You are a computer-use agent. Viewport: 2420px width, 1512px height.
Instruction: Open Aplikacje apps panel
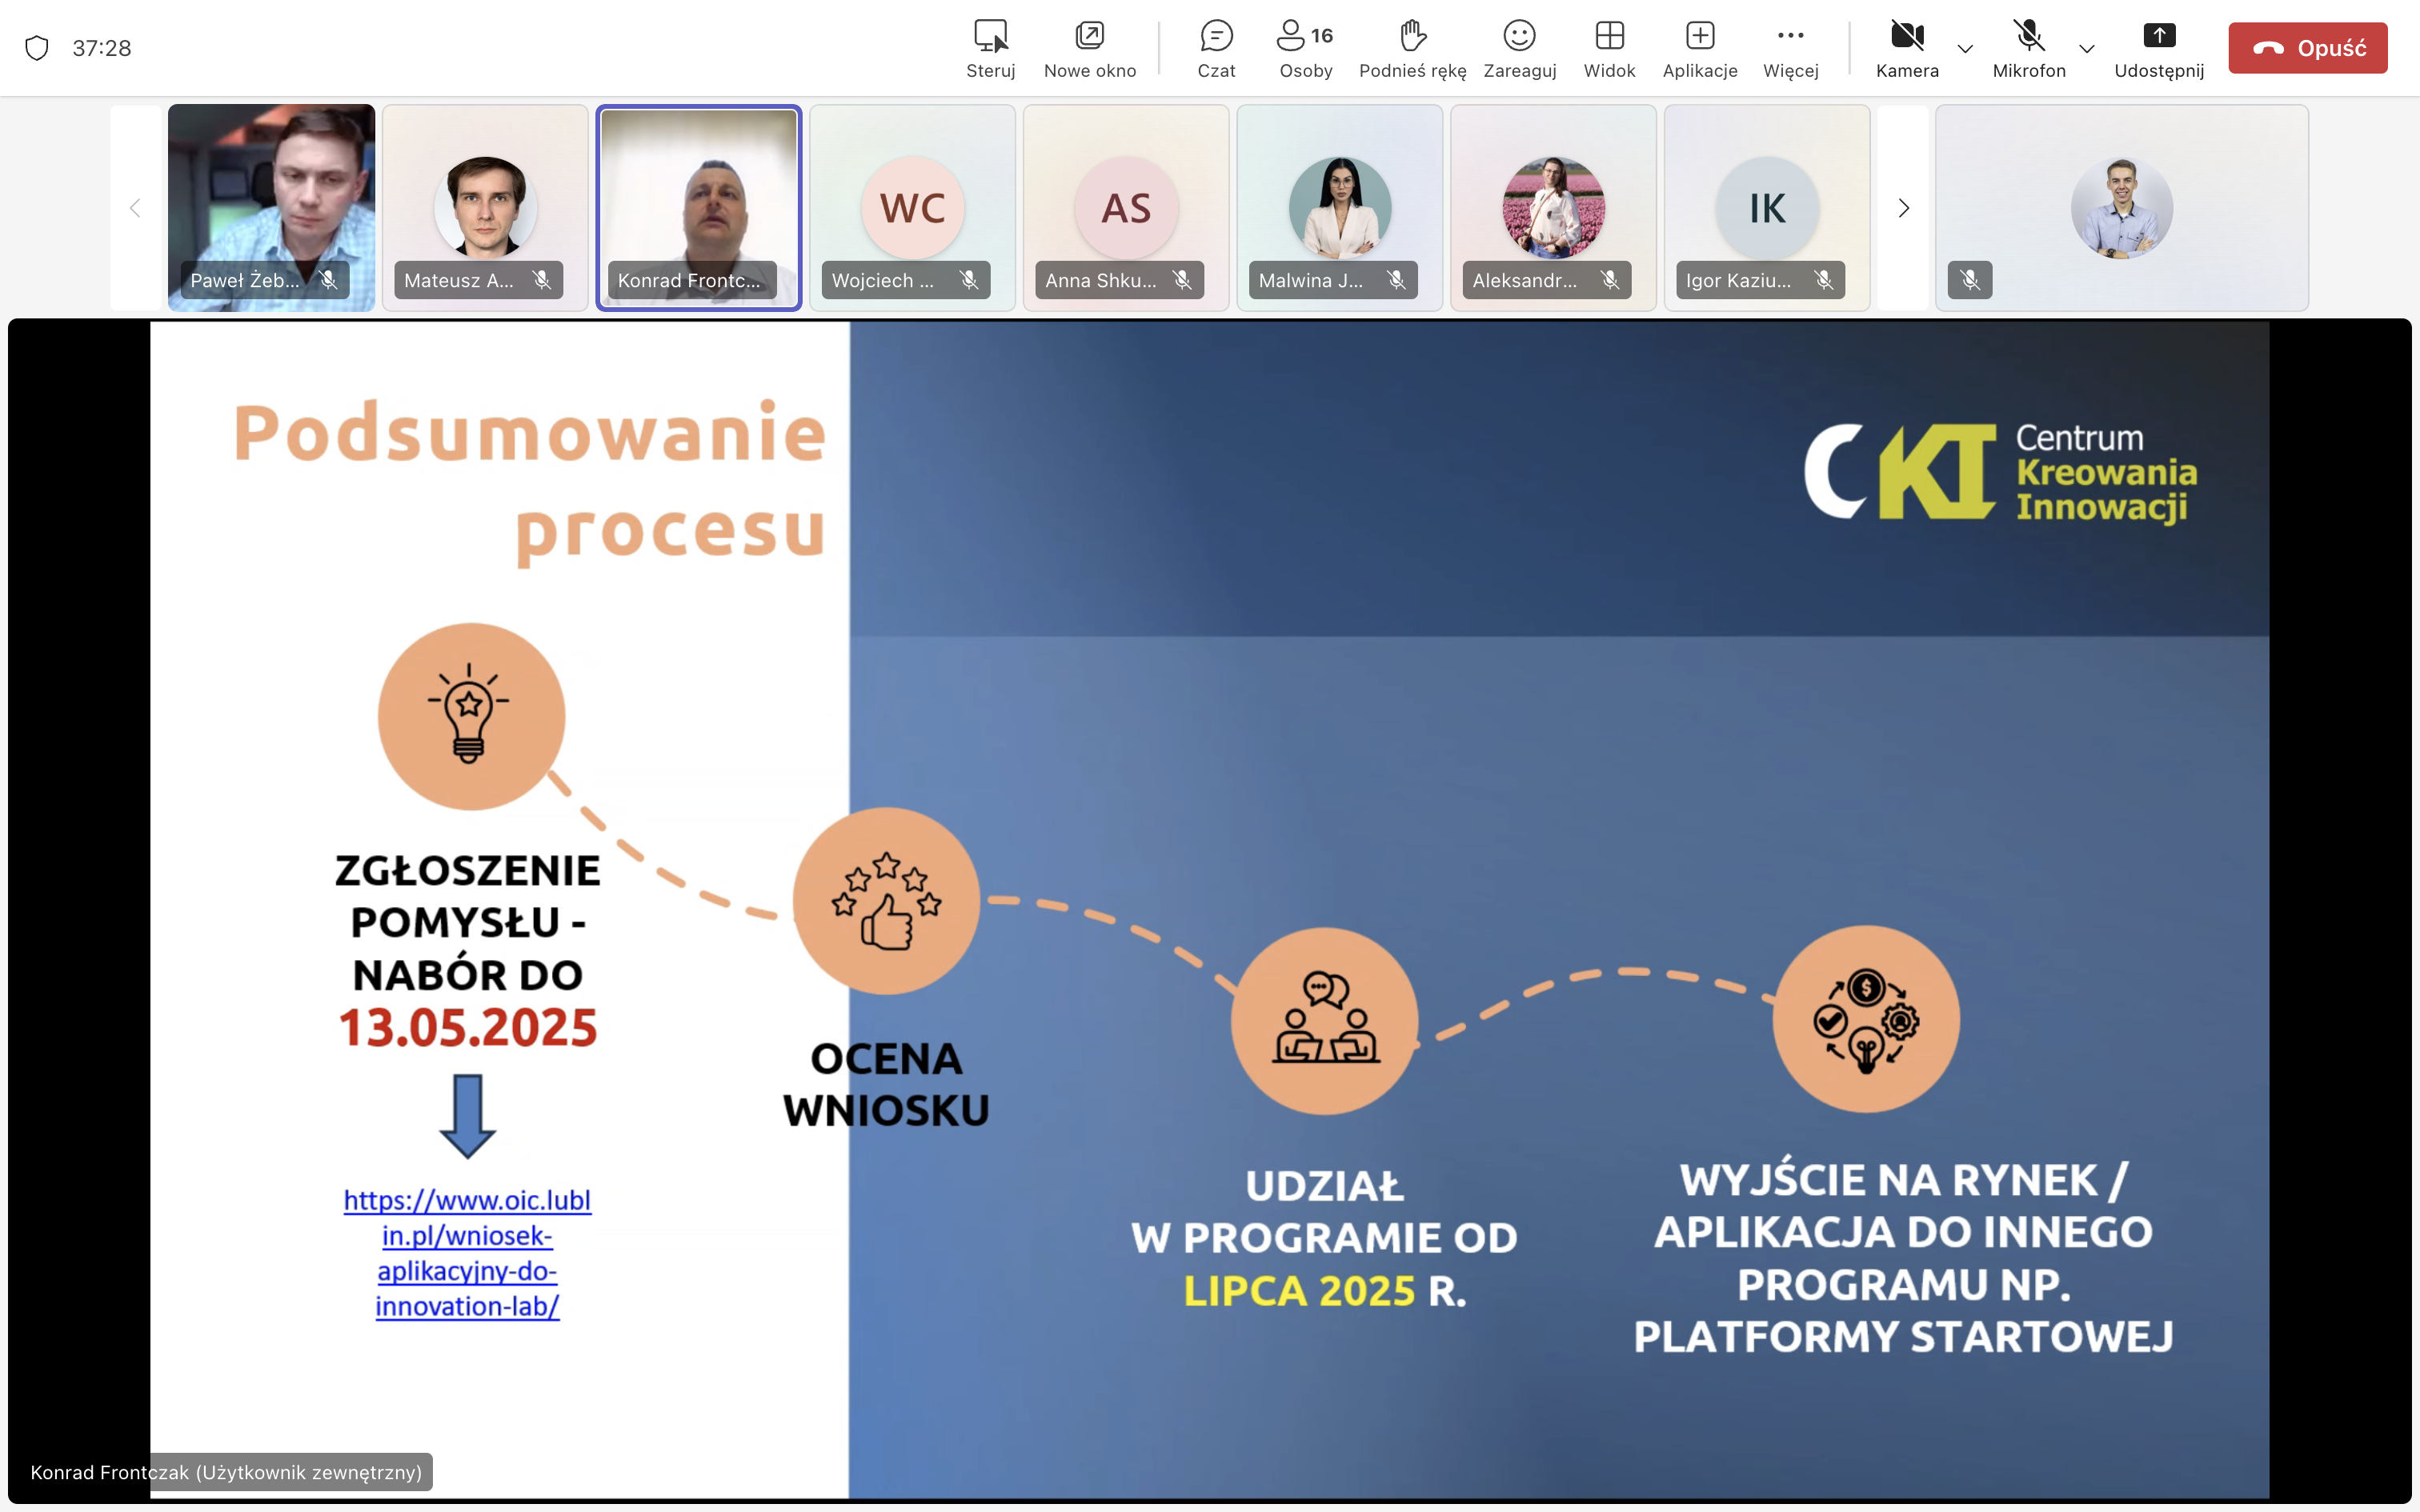(1699, 48)
